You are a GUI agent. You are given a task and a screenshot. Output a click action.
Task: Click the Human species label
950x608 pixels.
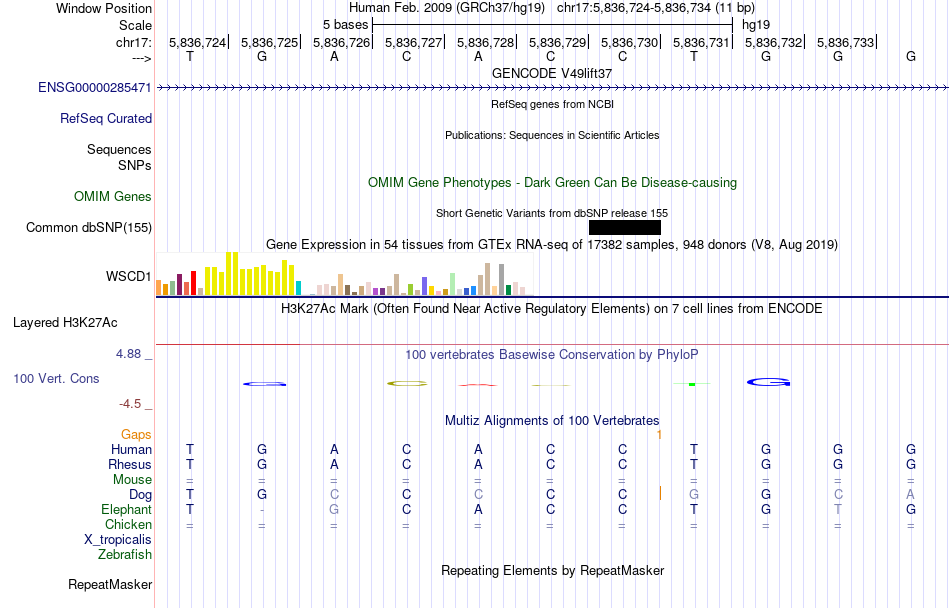(131, 449)
